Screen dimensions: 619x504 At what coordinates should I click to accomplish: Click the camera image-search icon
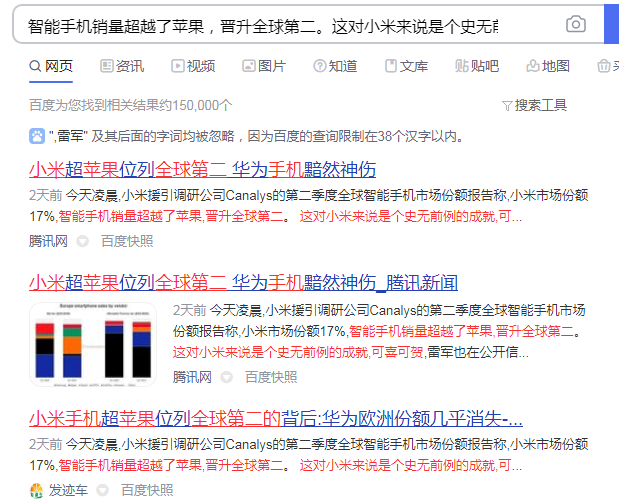[576, 24]
